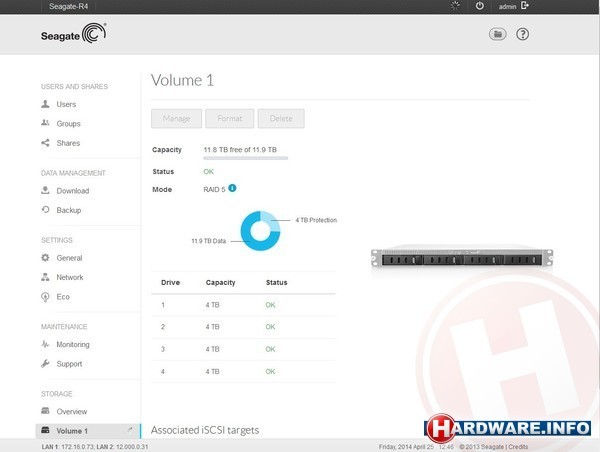Click the Seagate-R4 device name
The image size is (600, 452).
[68, 6]
